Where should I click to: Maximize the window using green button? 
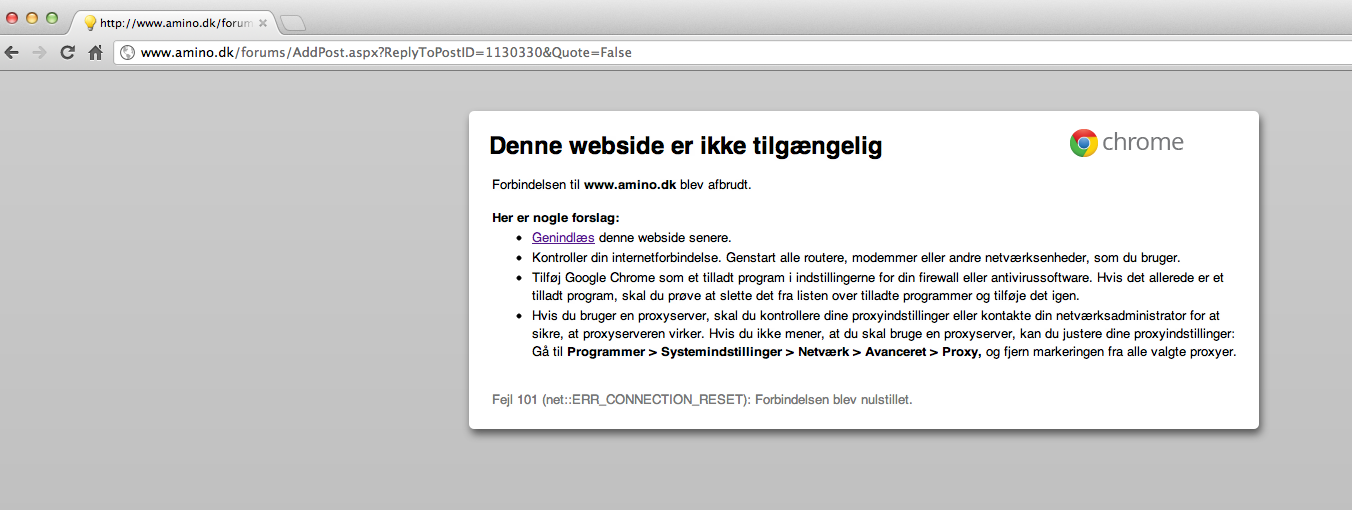51,18
